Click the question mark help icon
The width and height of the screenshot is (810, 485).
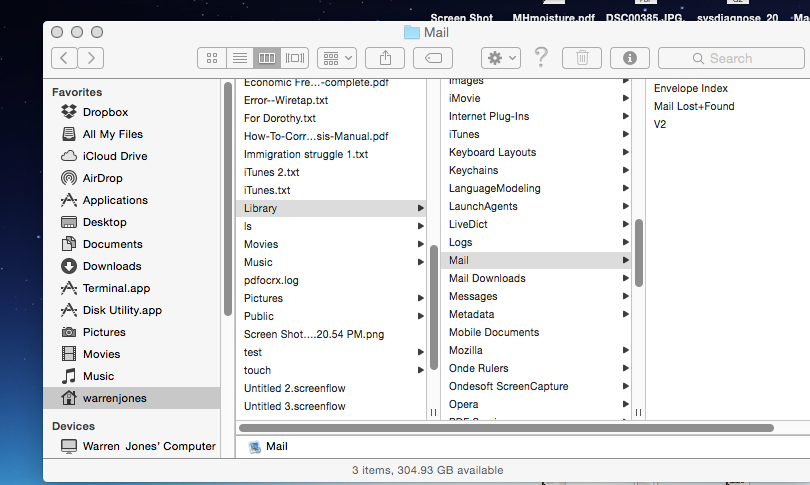click(541, 57)
